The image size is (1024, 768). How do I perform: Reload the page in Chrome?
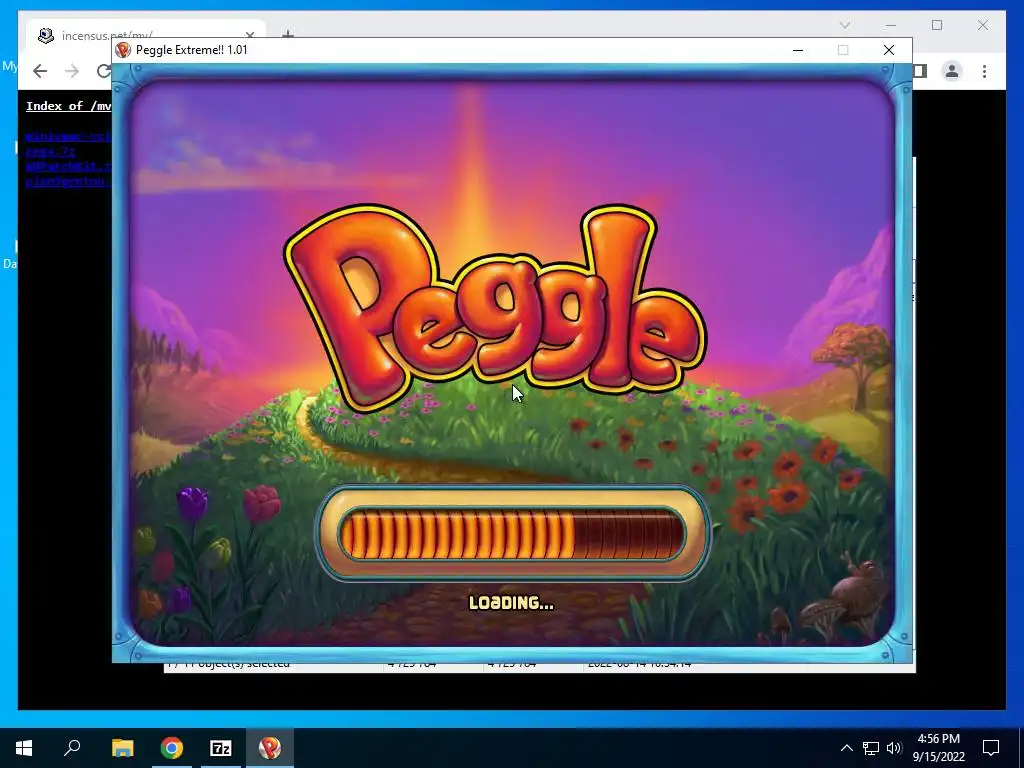[x=103, y=71]
